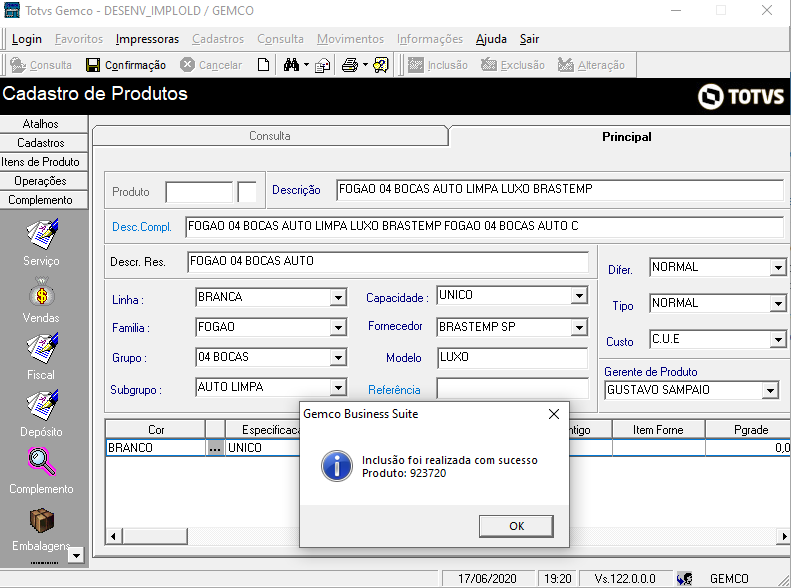791x588 pixels.
Task: Click the Exclusão toolbar icon
Action: pyautogui.click(x=488, y=65)
